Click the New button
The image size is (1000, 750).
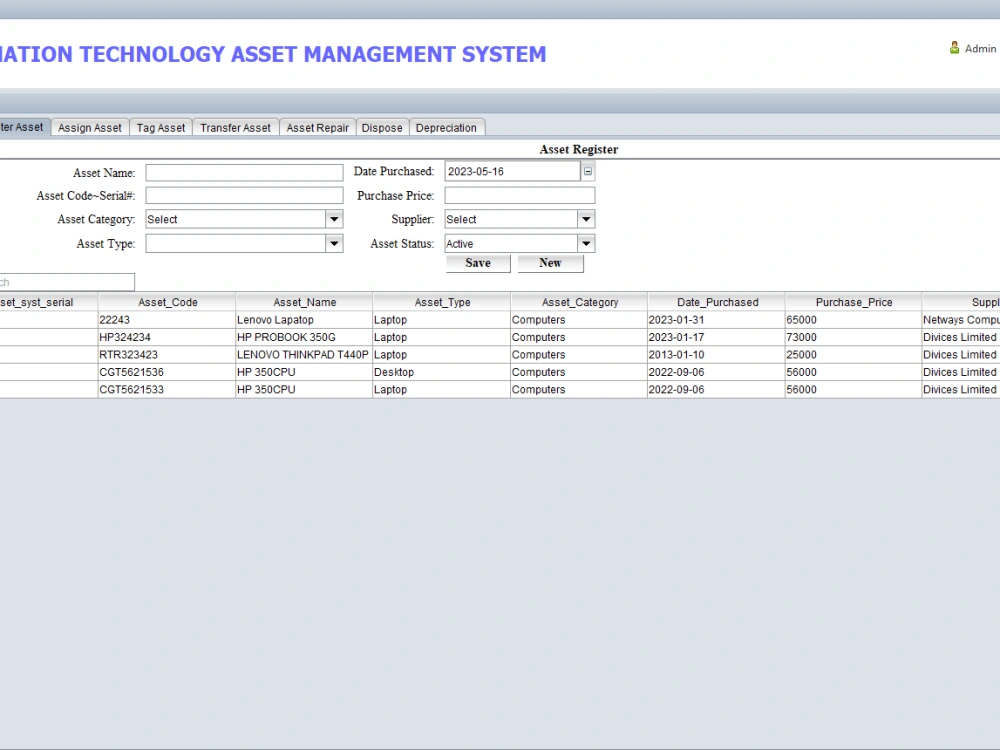[x=550, y=263]
